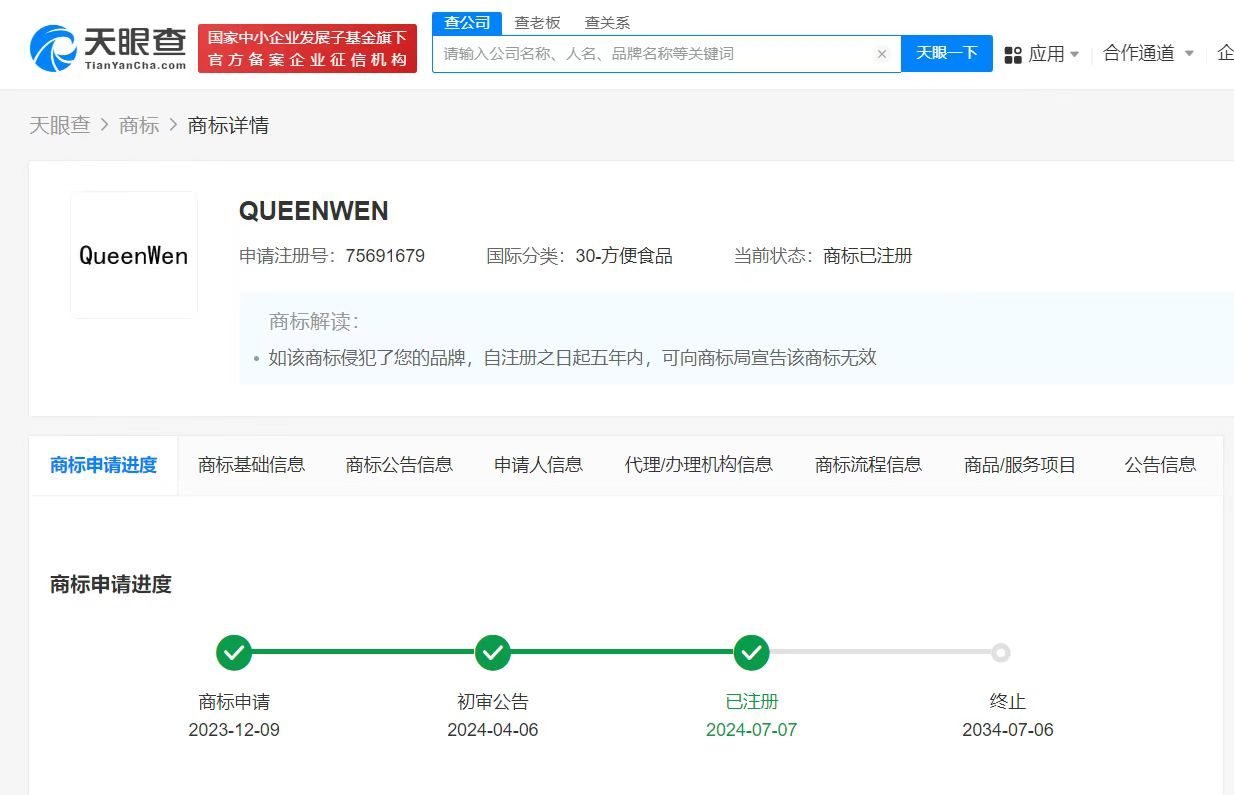
Task: Click the green check at 商标申请 step
Action: point(234,653)
